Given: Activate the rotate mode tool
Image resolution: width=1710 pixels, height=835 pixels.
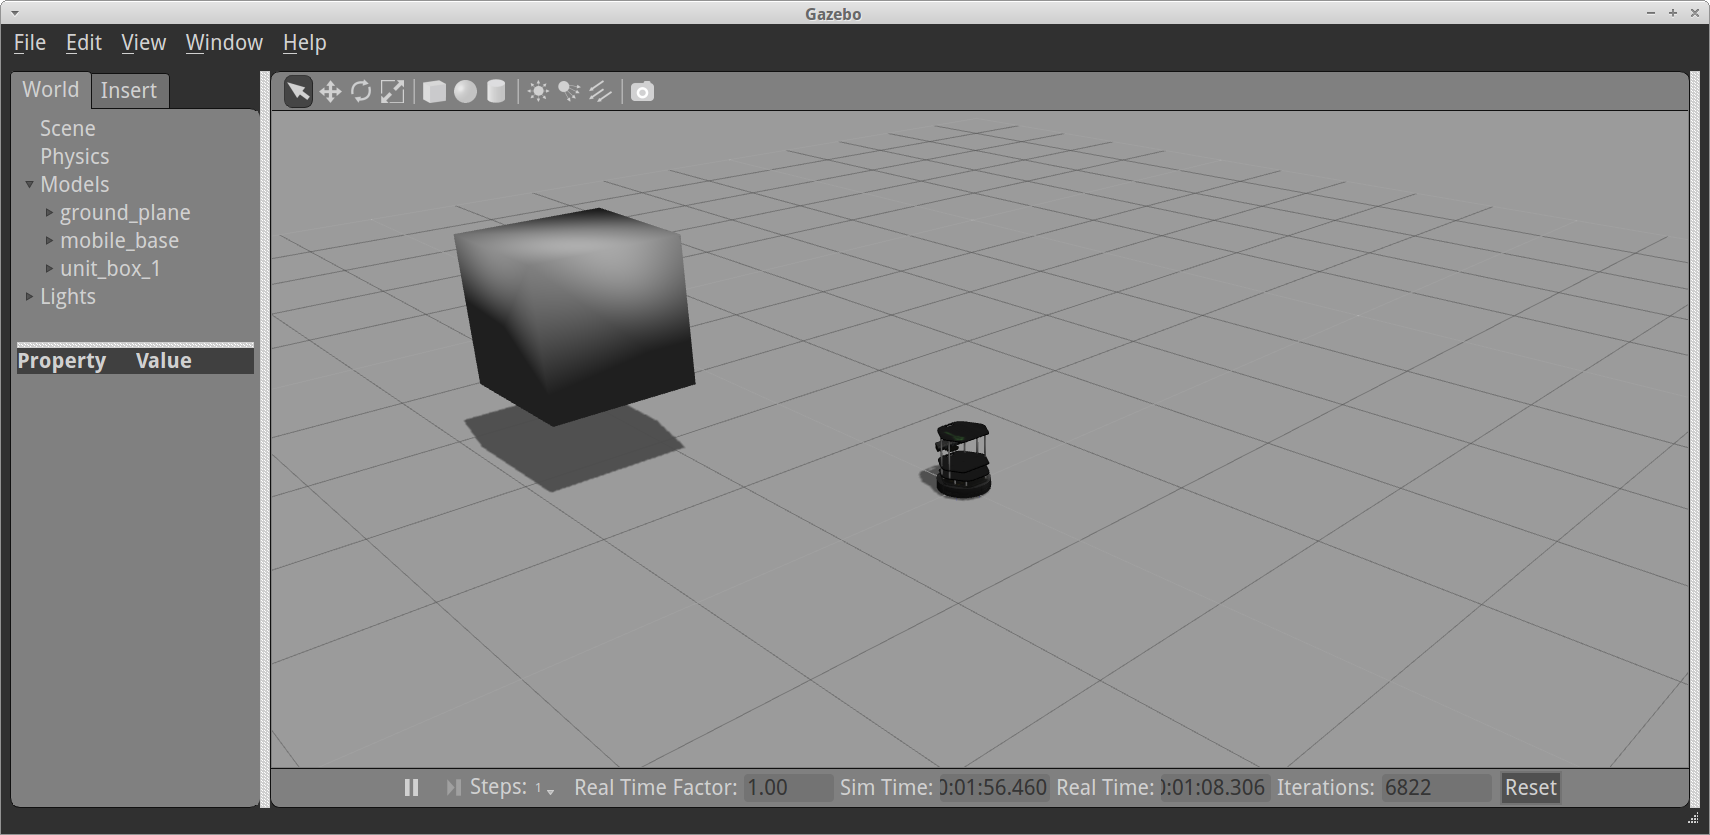Looking at the screenshot, I should pyautogui.click(x=361, y=92).
